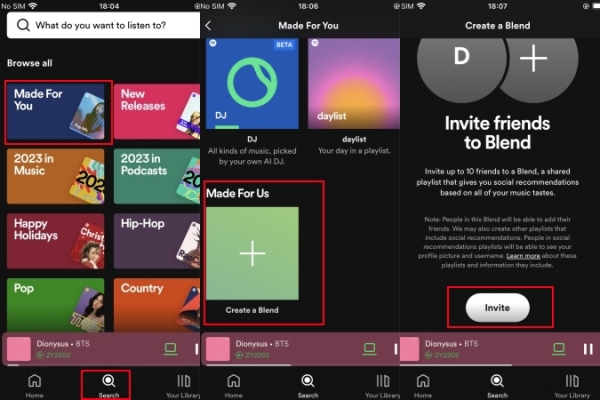Go back using the chevron on Made For You
The width and height of the screenshot is (600, 400).
(208, 26)
